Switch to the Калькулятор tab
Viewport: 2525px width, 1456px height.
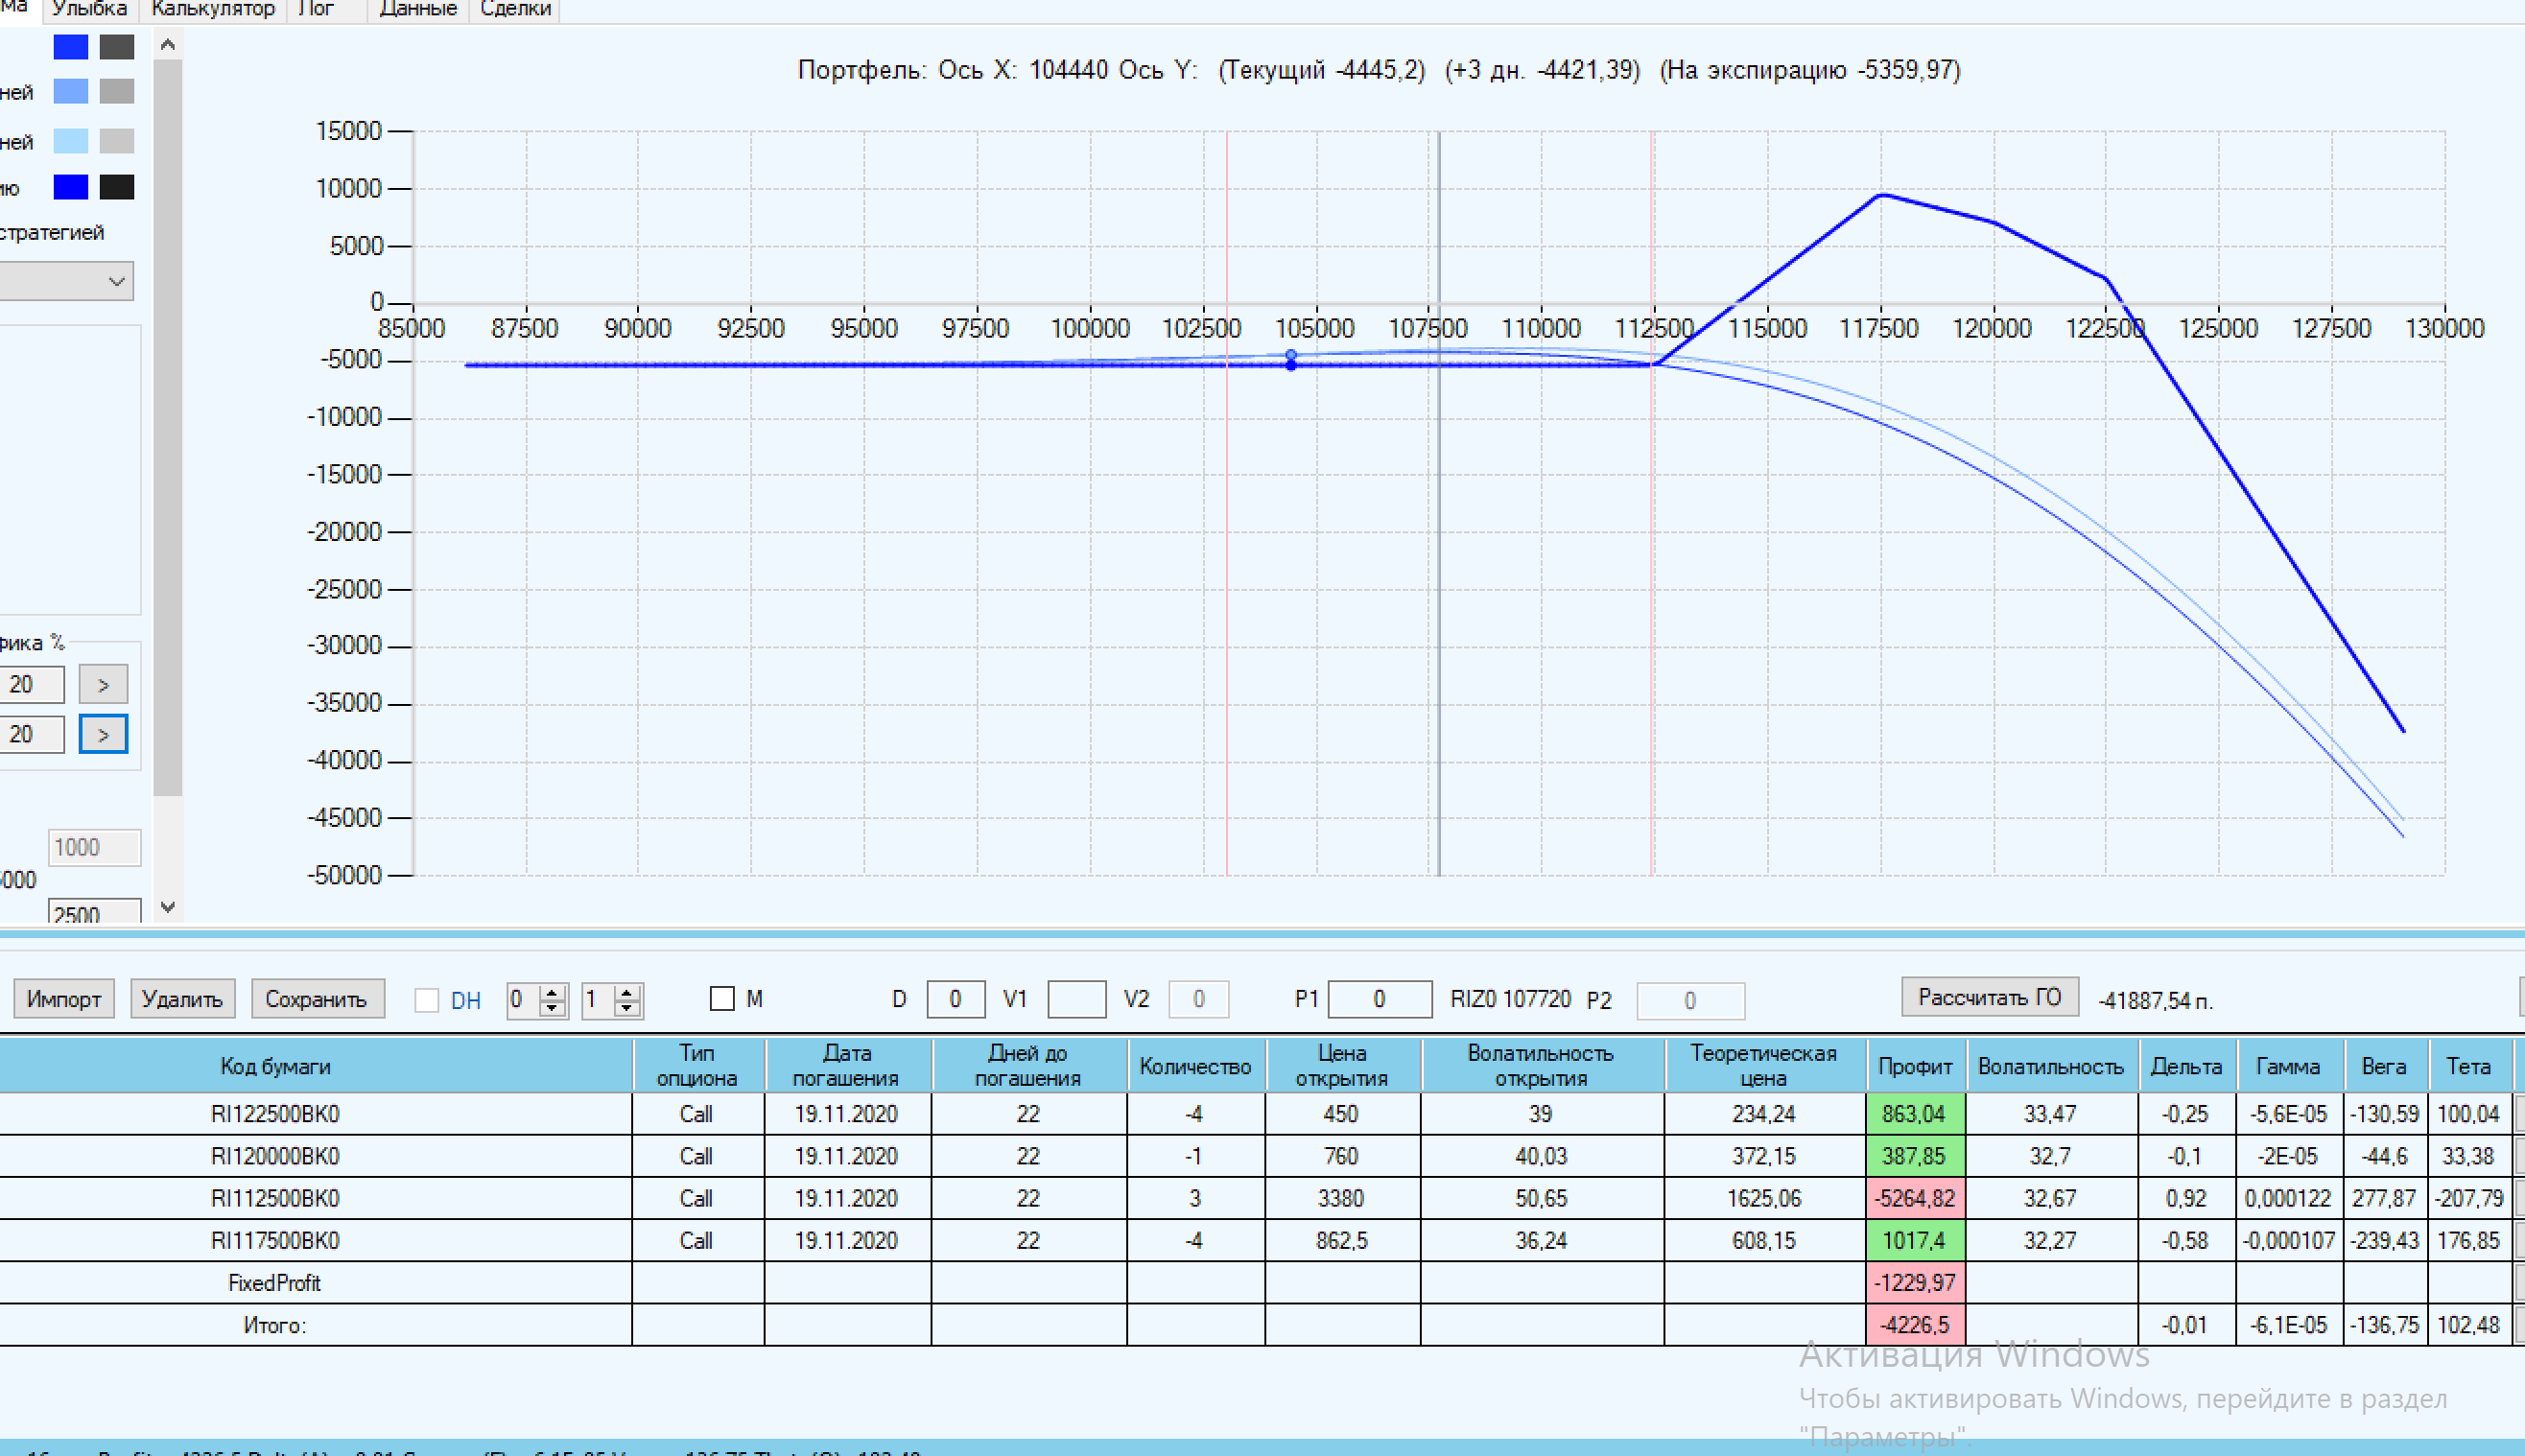pos(212,9)
